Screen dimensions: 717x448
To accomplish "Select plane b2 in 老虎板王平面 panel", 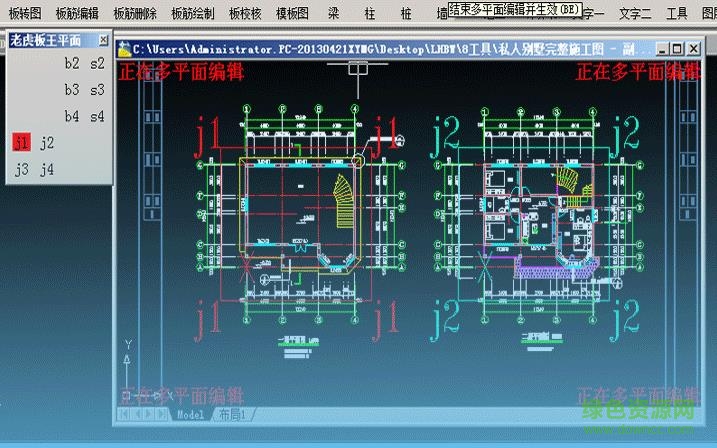I will point(72,63).
